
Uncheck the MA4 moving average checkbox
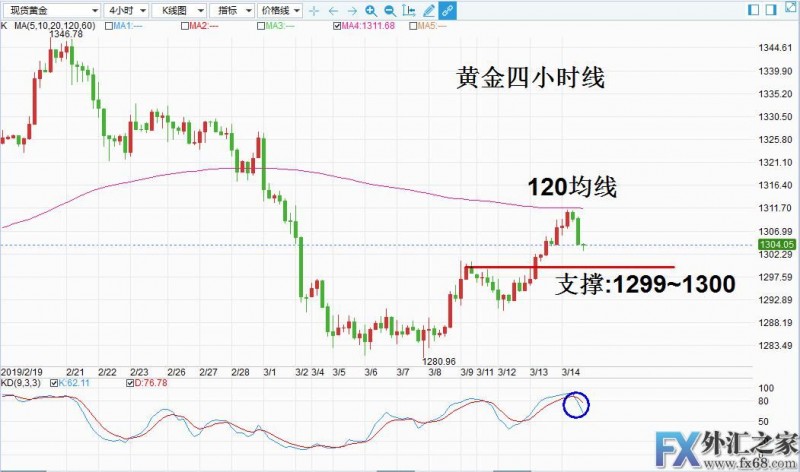pyautogui.click(x=337, y=26)
